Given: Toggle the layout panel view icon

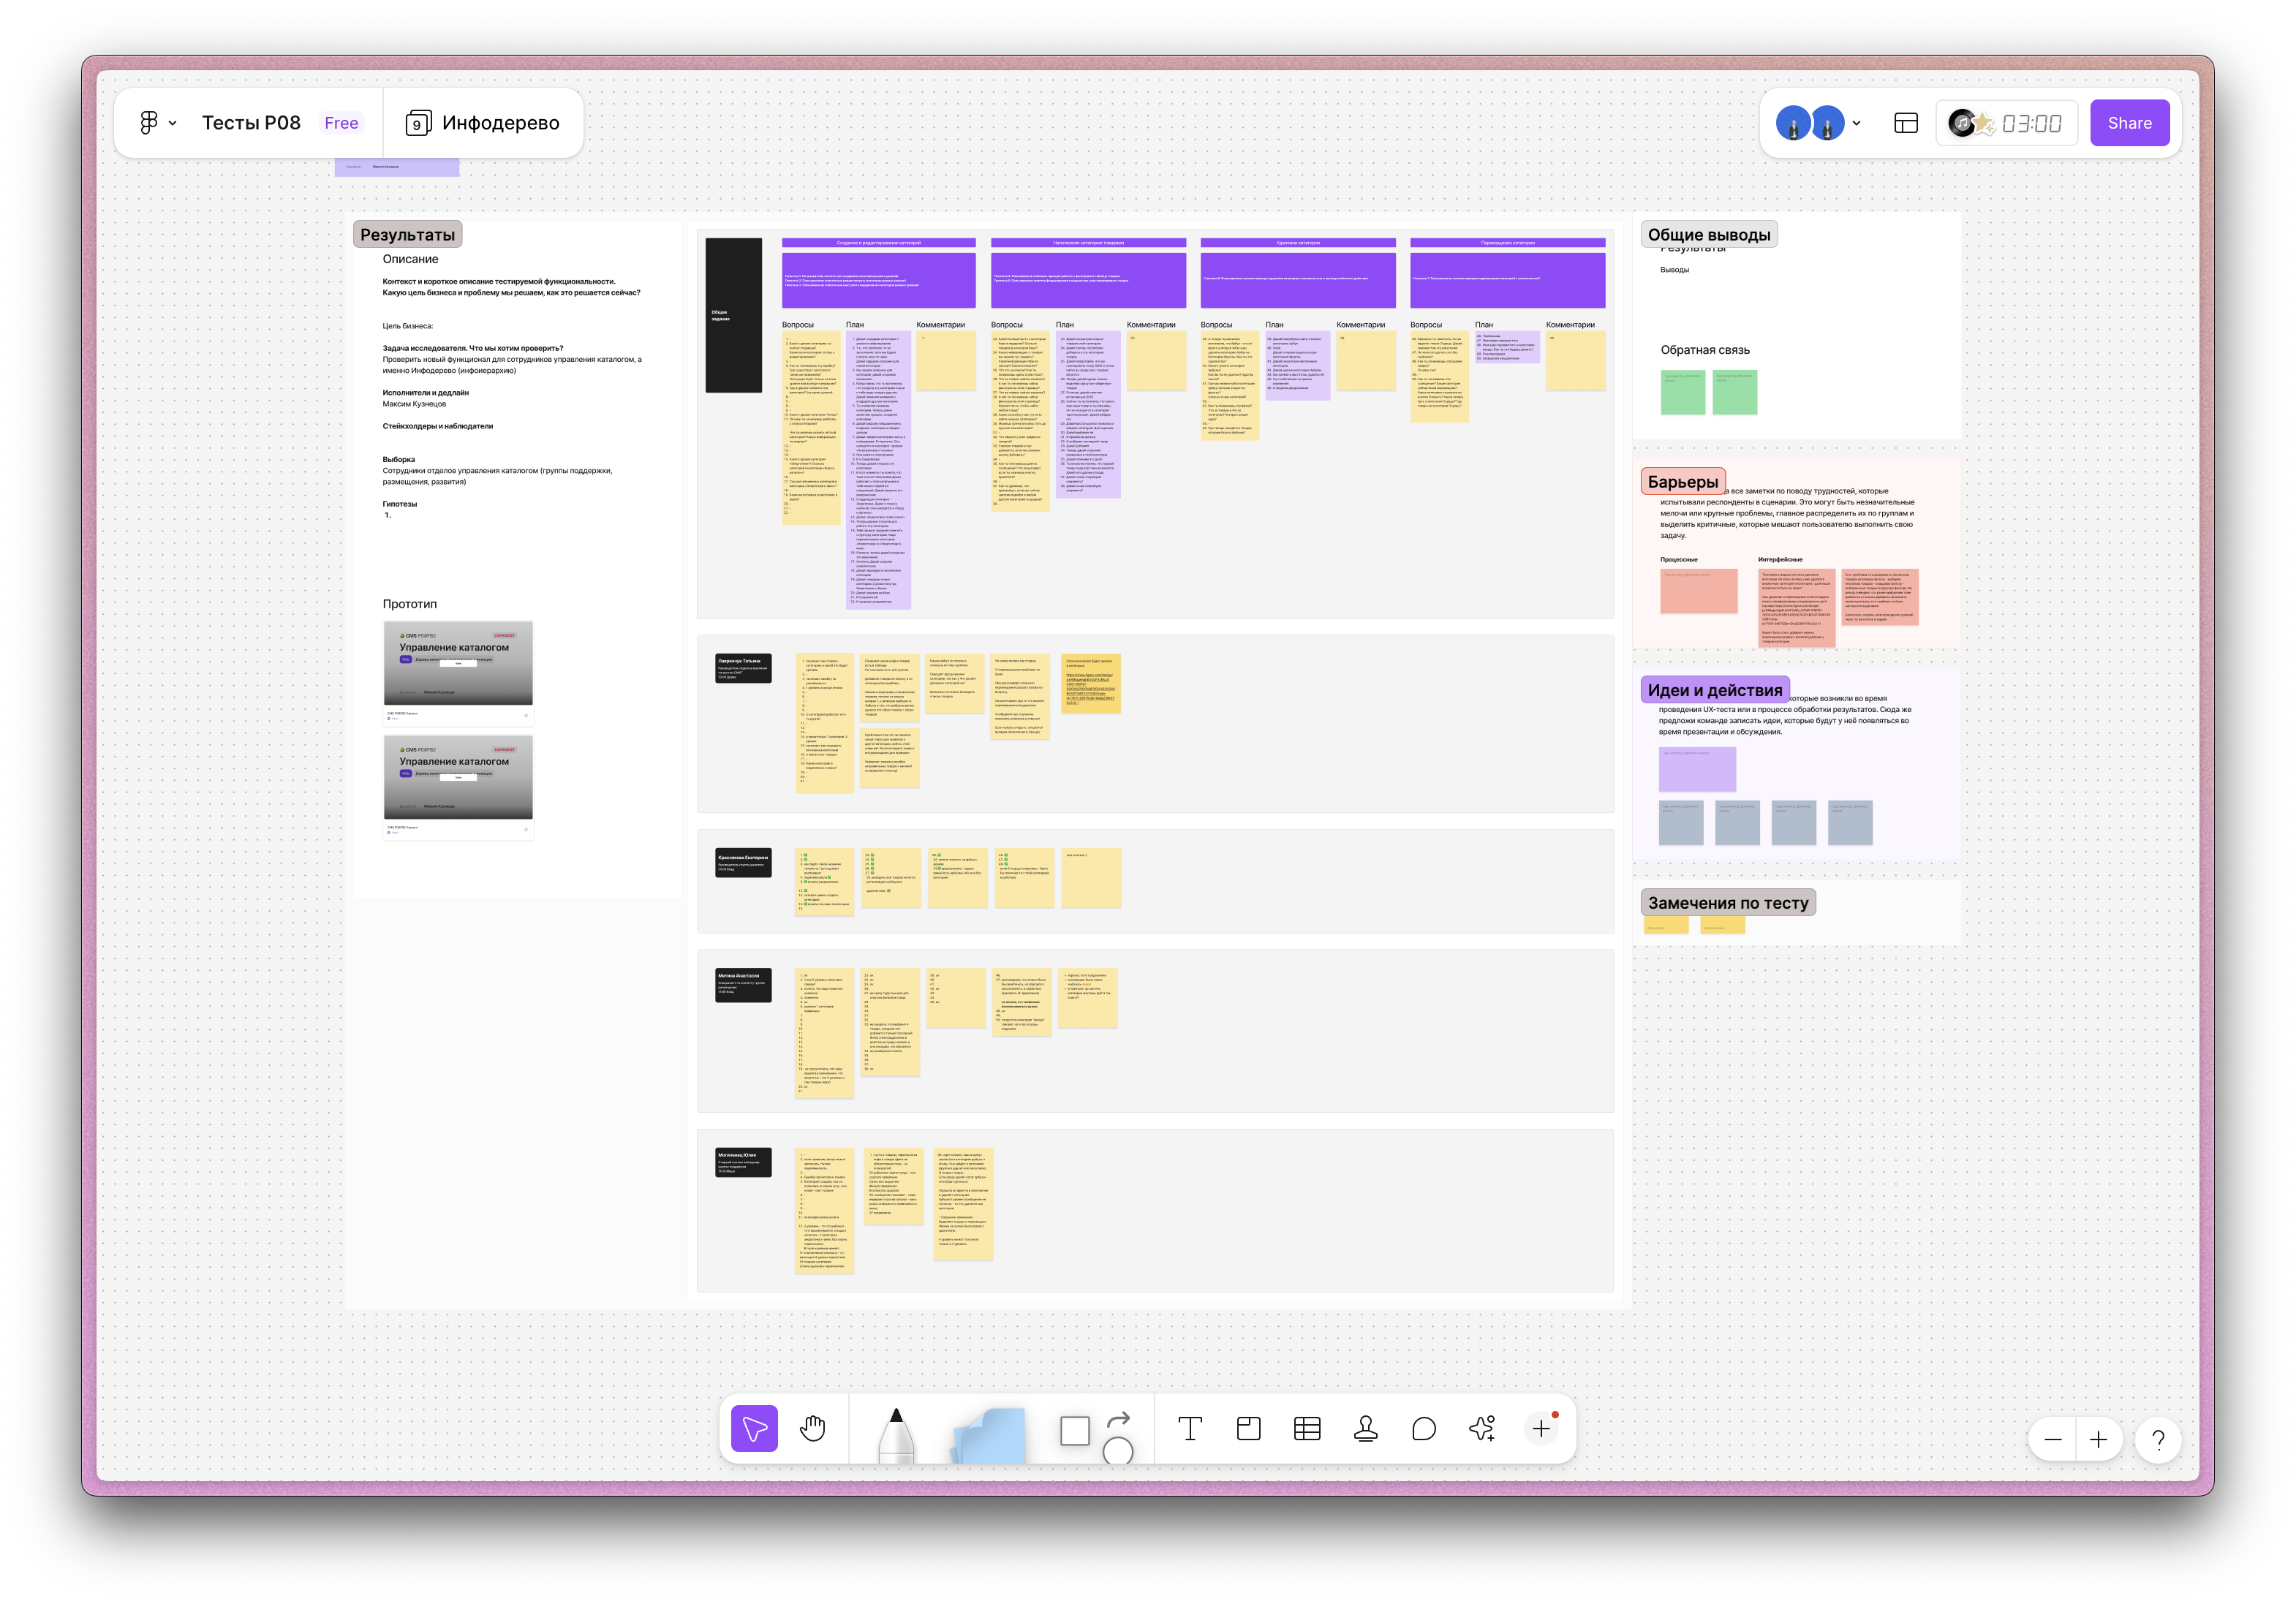Looking at the screenshot, I should coord(1906,123).
